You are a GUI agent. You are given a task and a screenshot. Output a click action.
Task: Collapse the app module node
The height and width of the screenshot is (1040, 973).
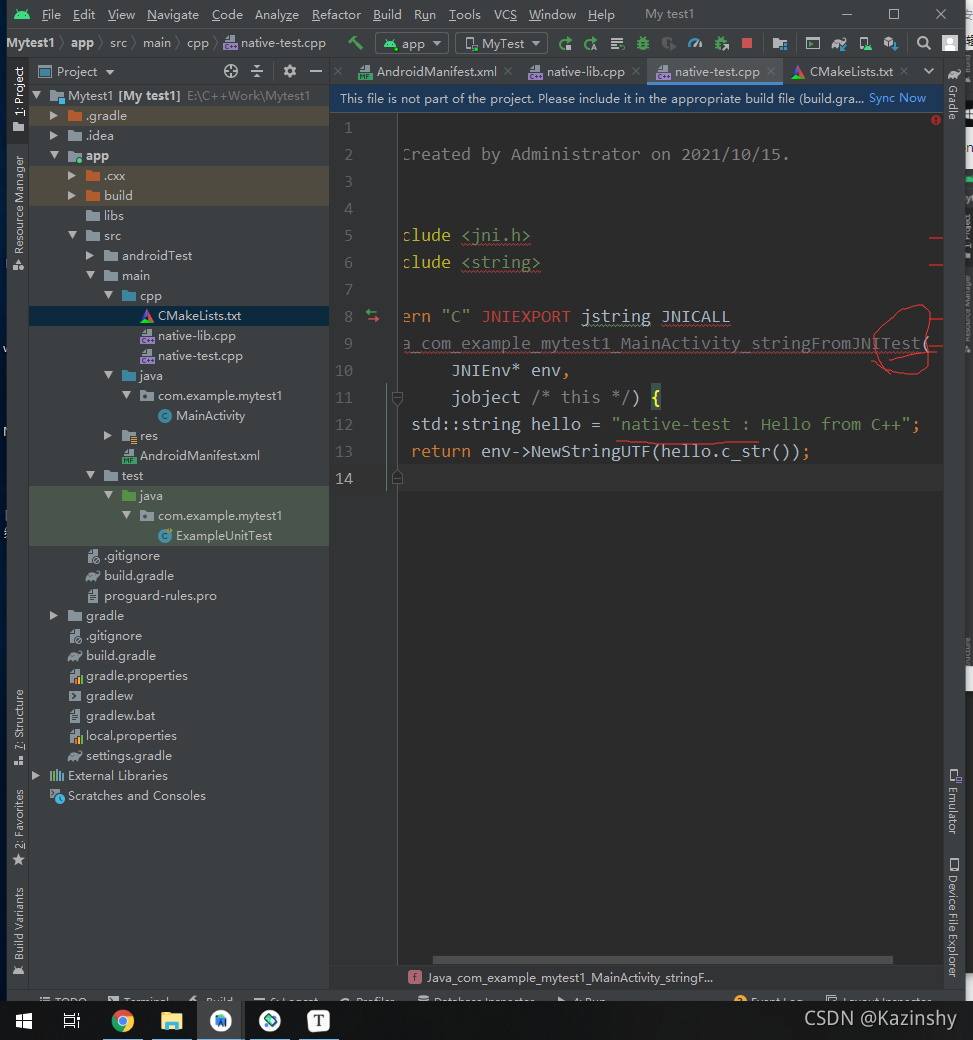(x=54, y=156)
